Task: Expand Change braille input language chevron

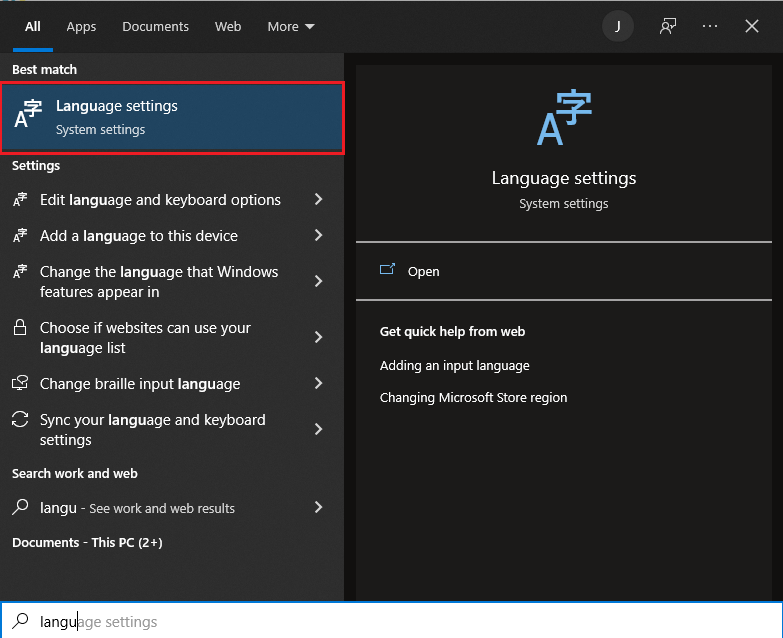Action: (x=319, y=383)
